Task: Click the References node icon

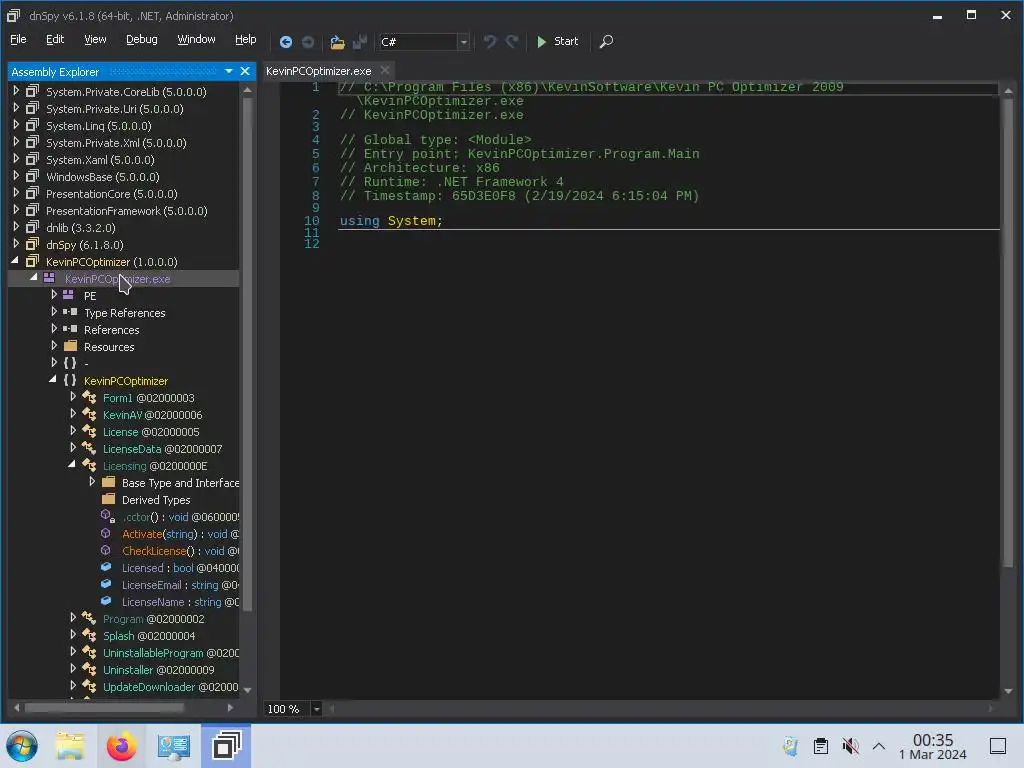Action: 70,329
